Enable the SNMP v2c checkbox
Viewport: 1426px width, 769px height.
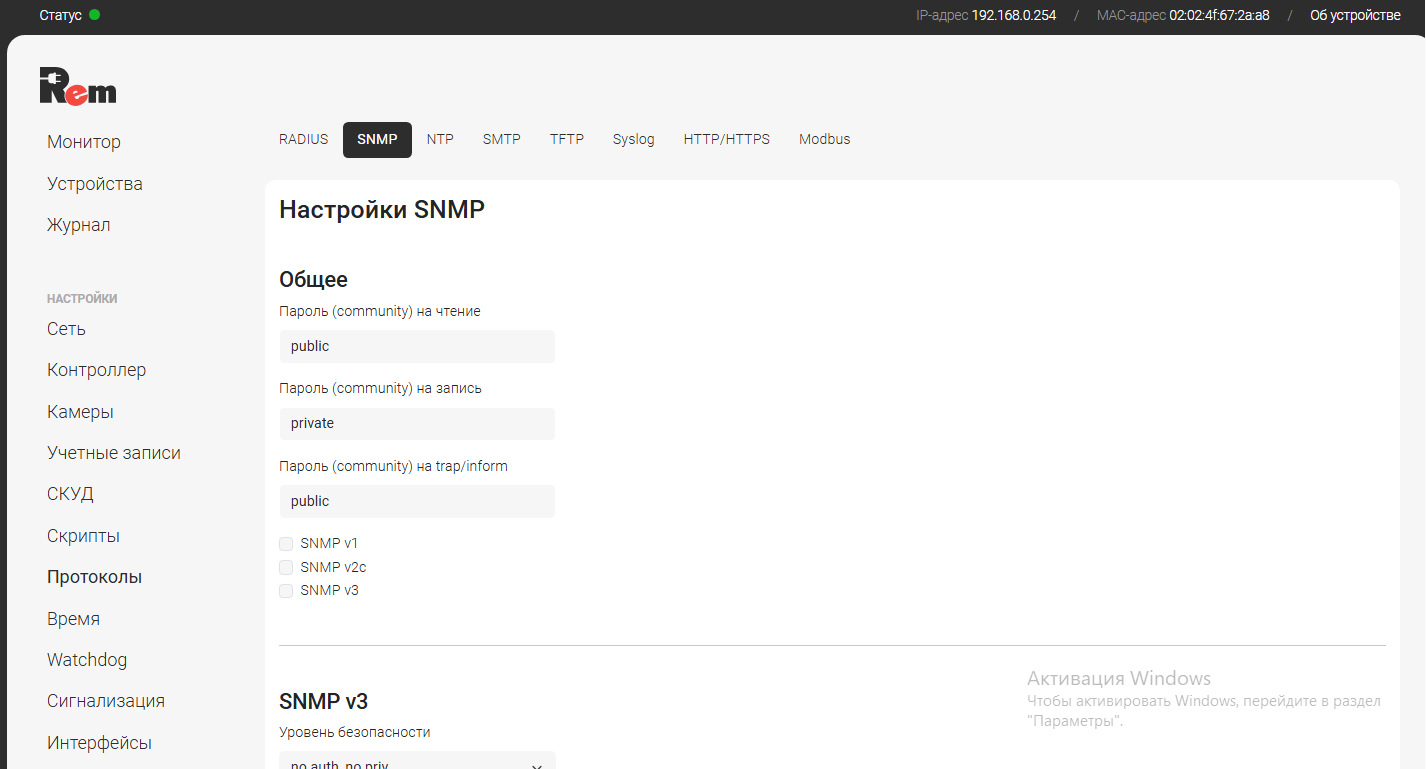tap(286, 567)
